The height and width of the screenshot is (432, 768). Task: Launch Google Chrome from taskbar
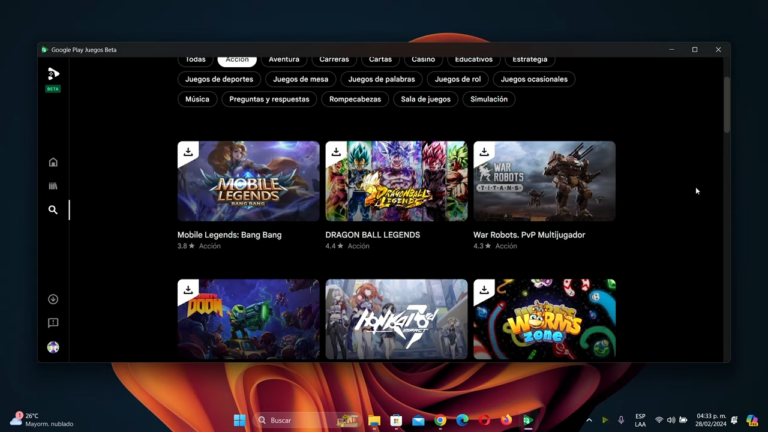[x=440, y=420]
